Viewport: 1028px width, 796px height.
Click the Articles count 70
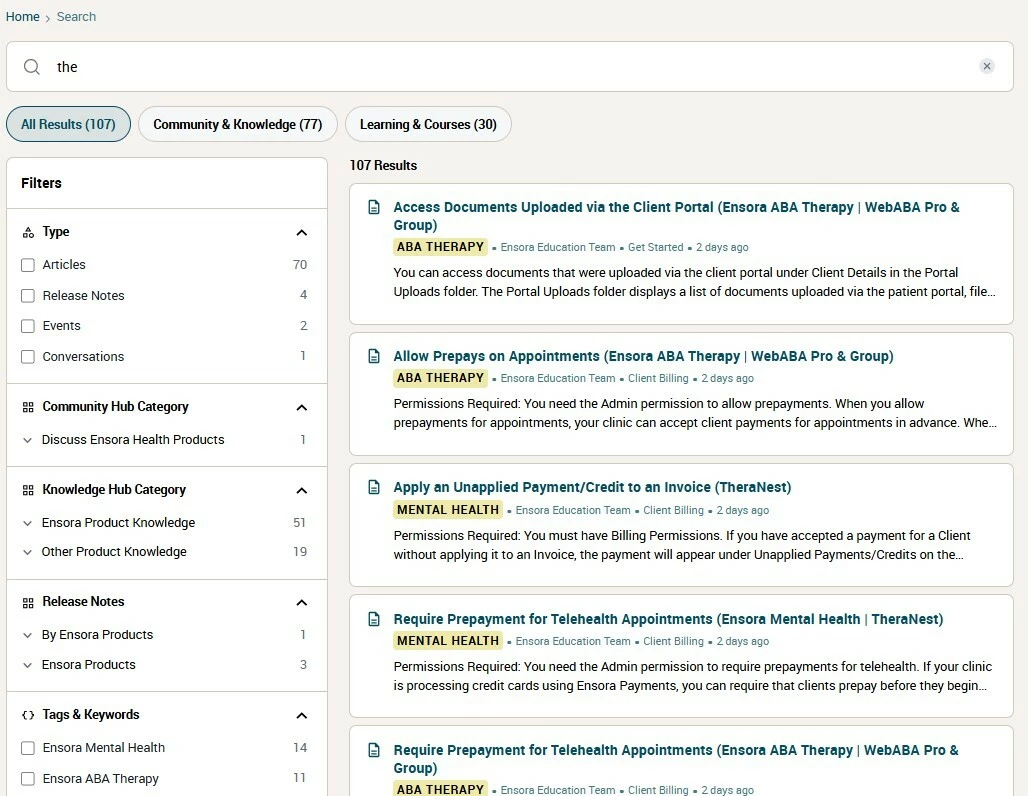pyautogui.click(x=300, y=265)
